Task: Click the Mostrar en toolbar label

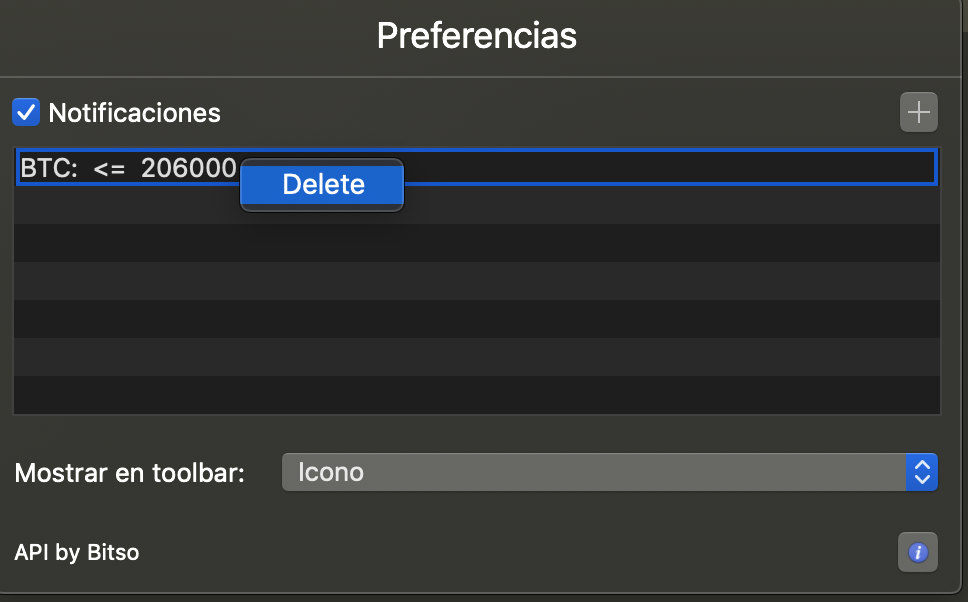Action: [130, 472]
